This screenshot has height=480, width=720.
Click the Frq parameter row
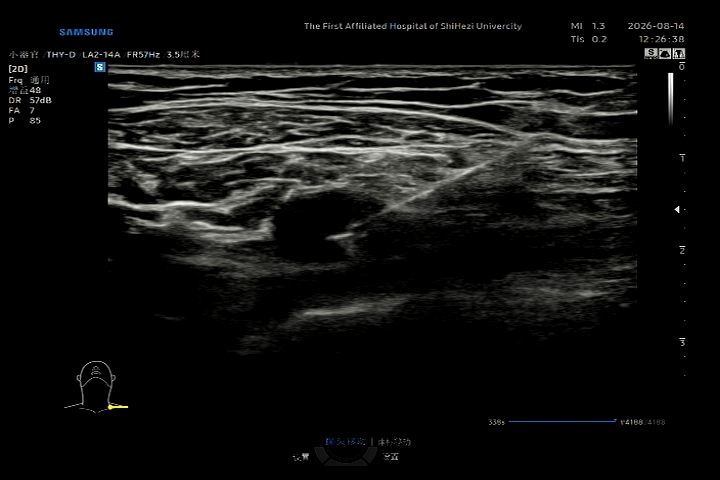point(29,80)
